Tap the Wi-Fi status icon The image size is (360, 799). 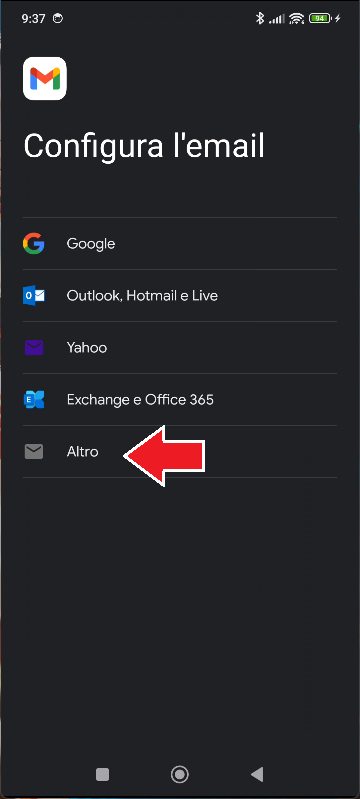[296, 19]
